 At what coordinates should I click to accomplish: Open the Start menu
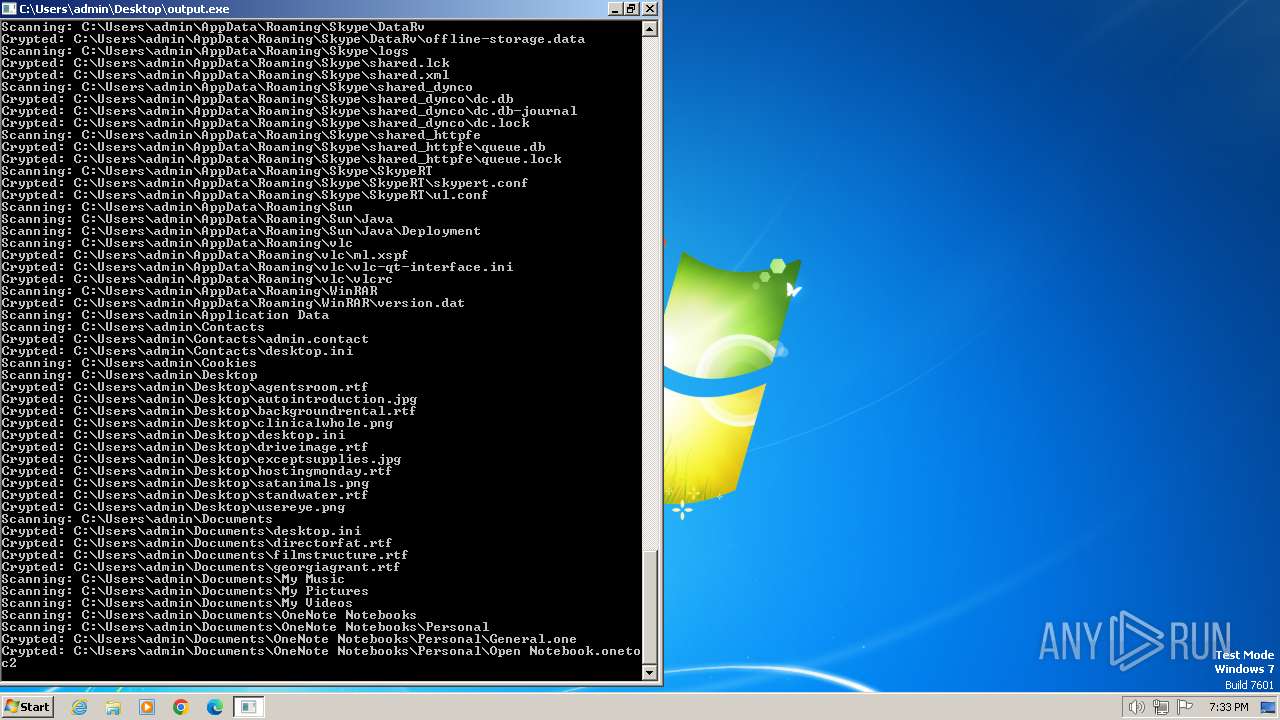(27, 707)
